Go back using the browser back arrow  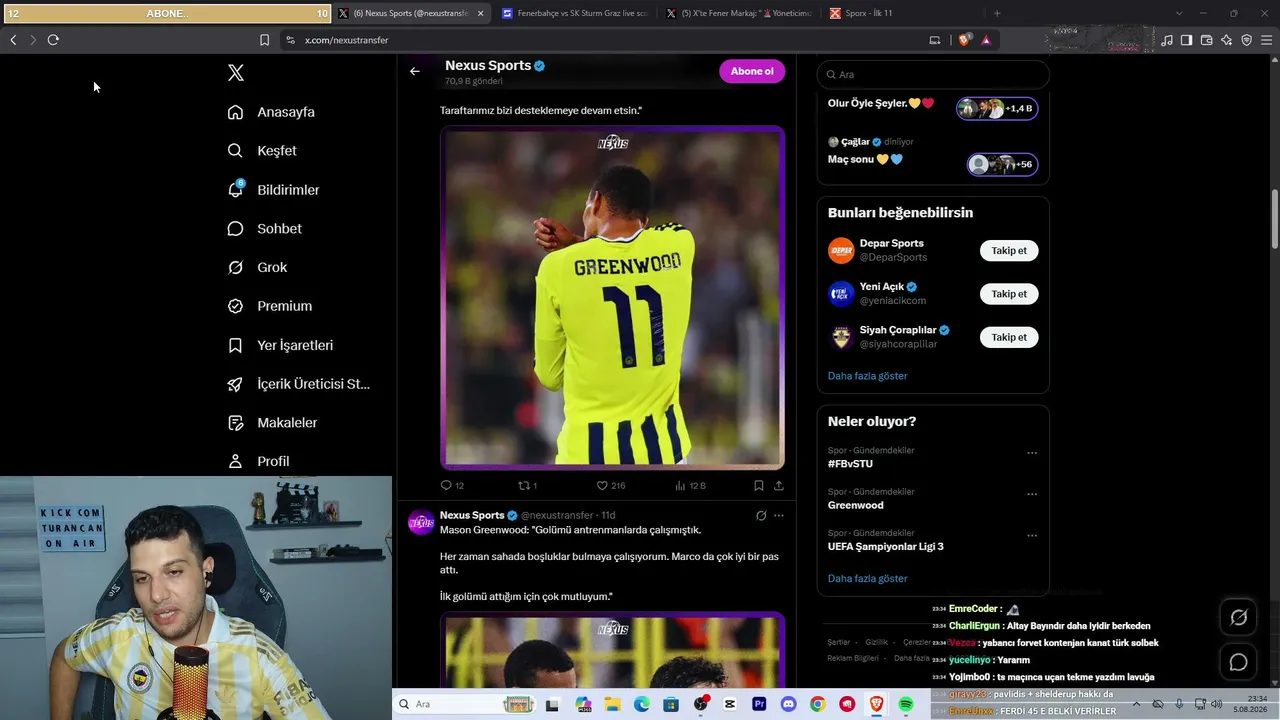13,40
